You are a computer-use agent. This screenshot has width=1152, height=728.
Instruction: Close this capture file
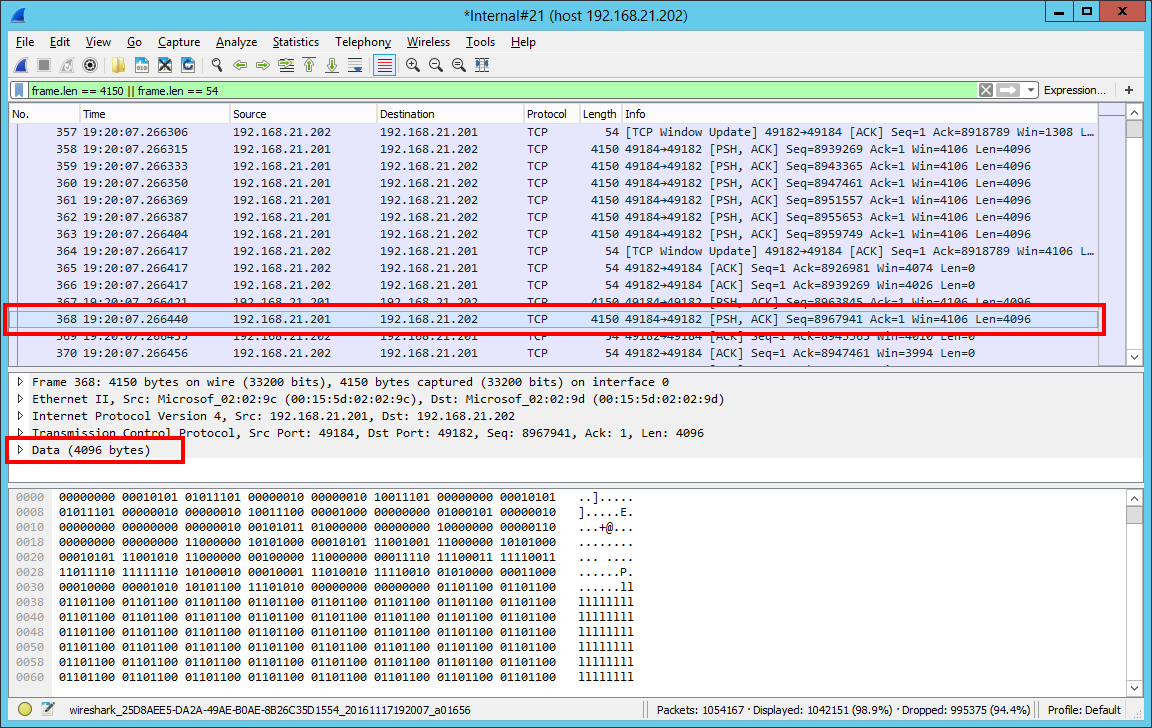pyautogui.click(x=165, y=65)
